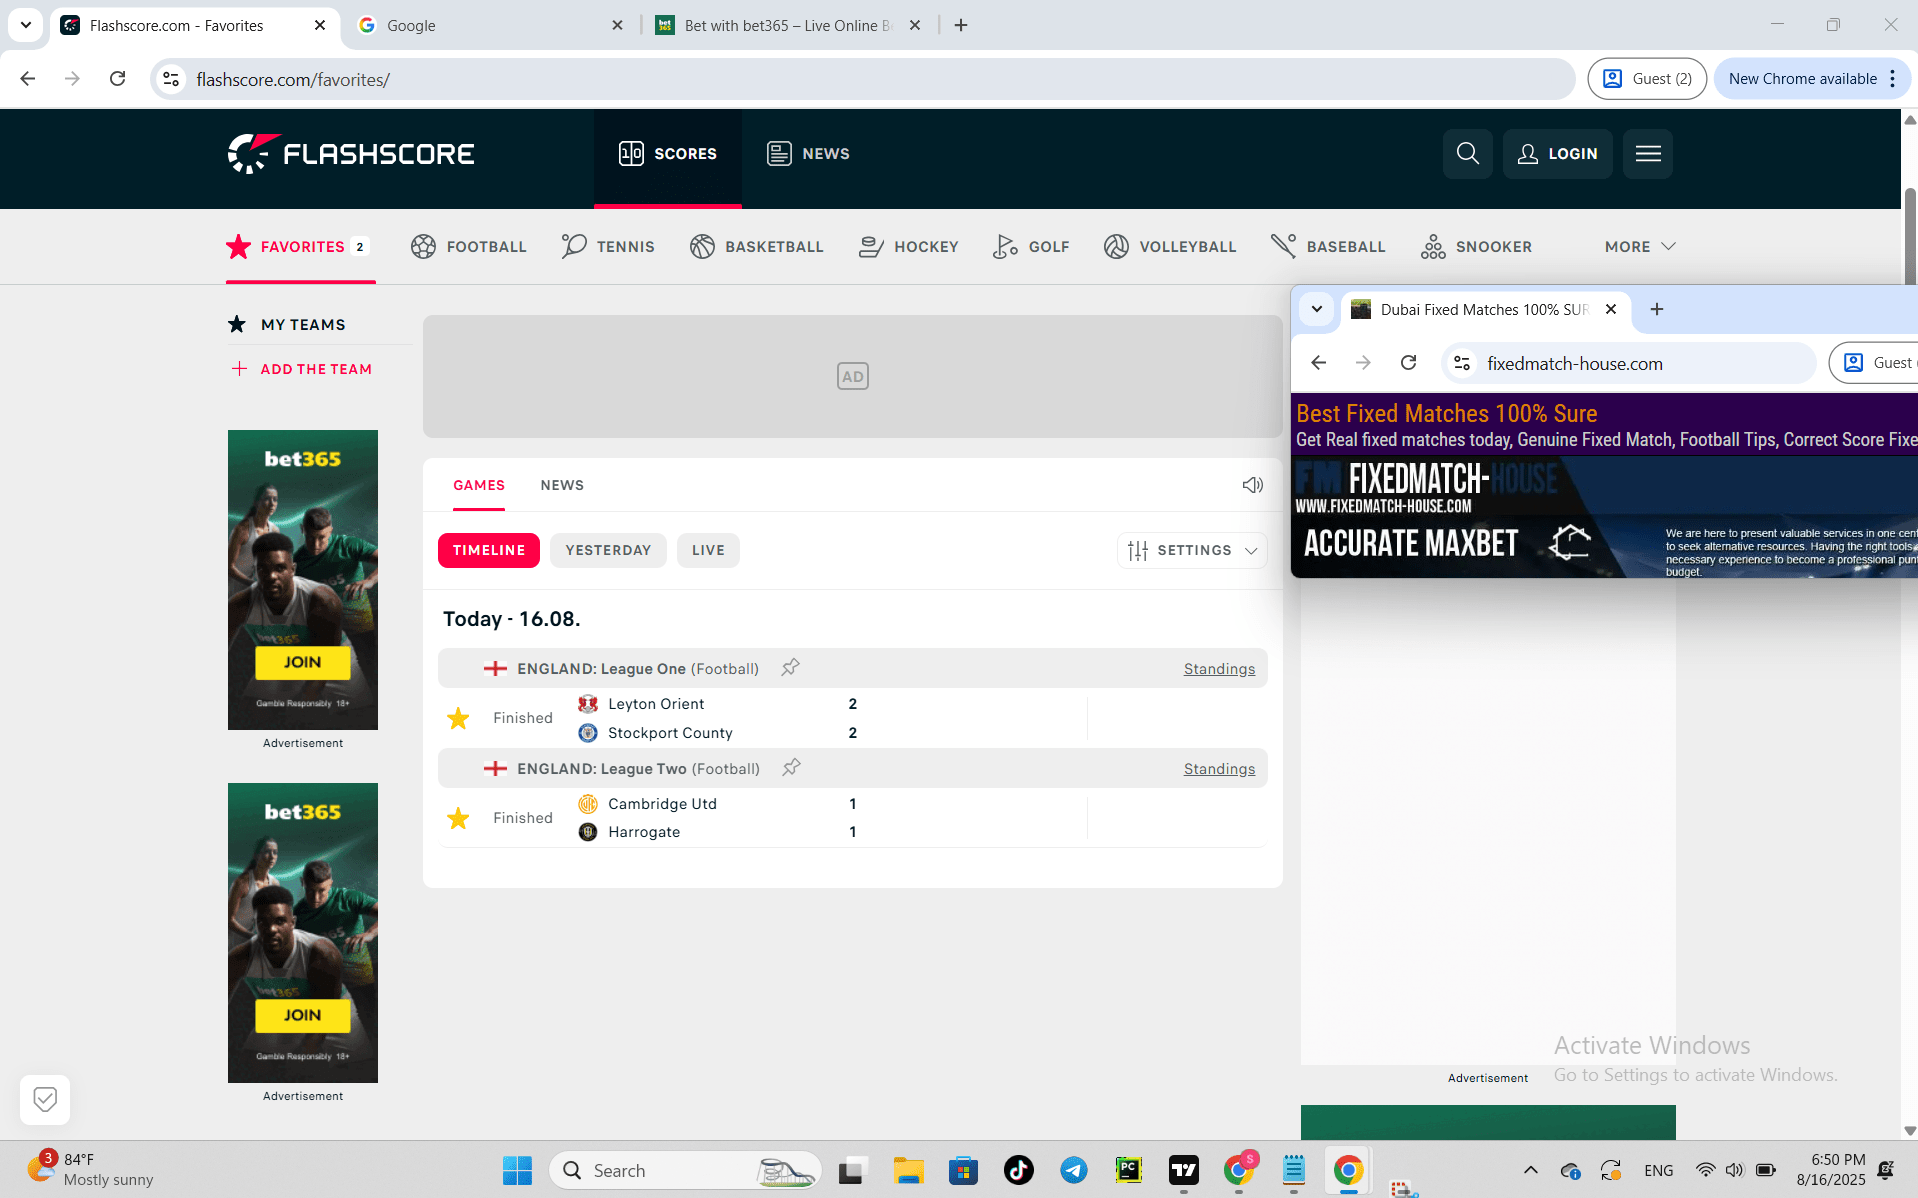Click the flashscore.com address bar
This screenshot has width=1918, height=1198.
pyautogui.click(x=862, y=79)
